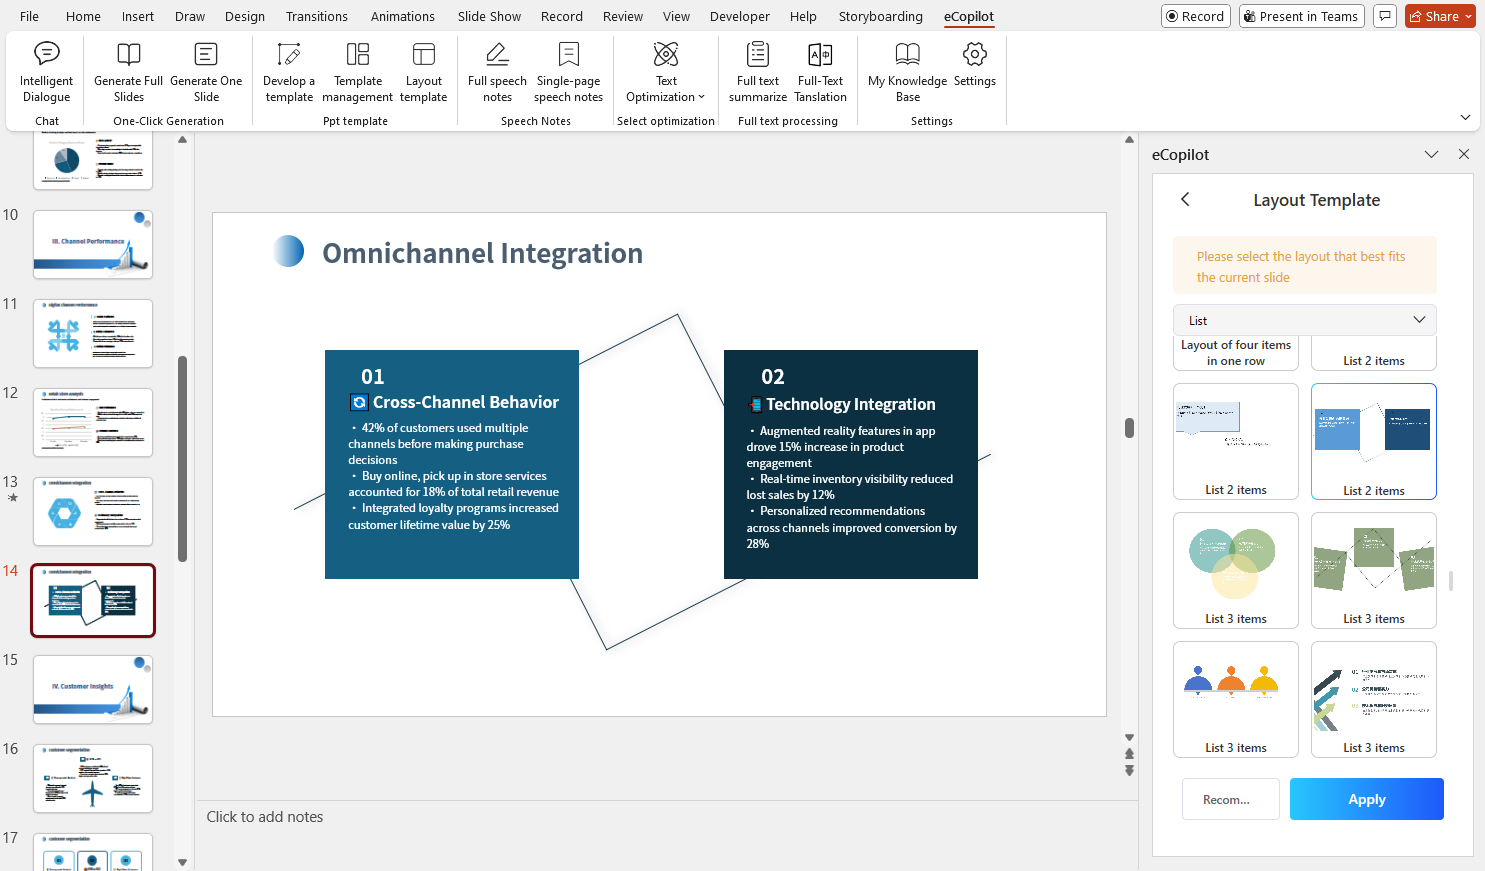Switch to the Storyboarding tab
Viewport: 1485px width, 871px height.
880,16
